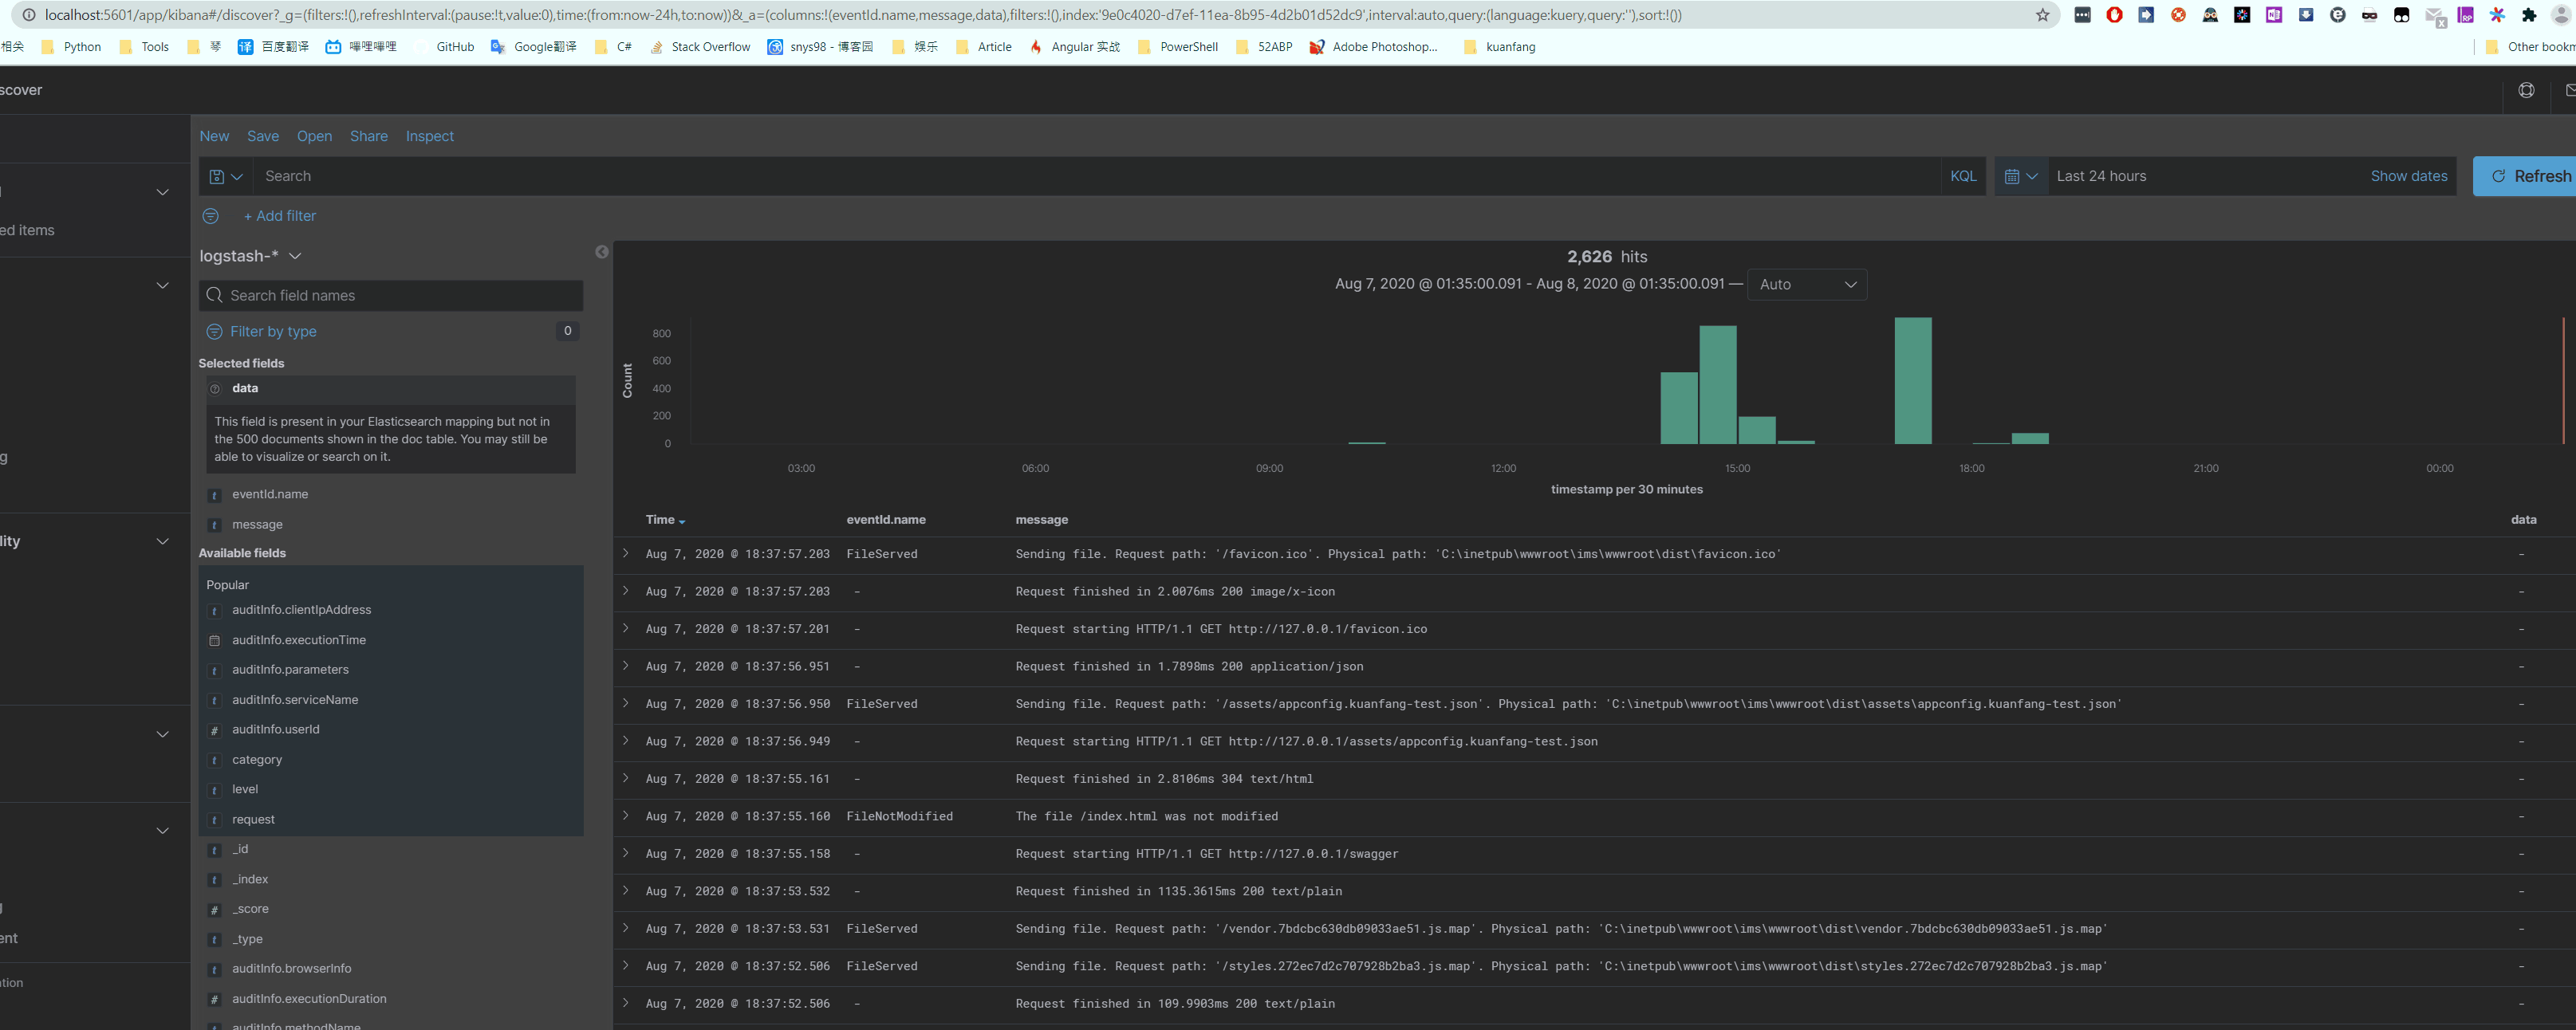The width and height of the screenshot is (2576, 1030).
Task: Collapse first left navigation section chevron
Action: [x=163, y=192]
